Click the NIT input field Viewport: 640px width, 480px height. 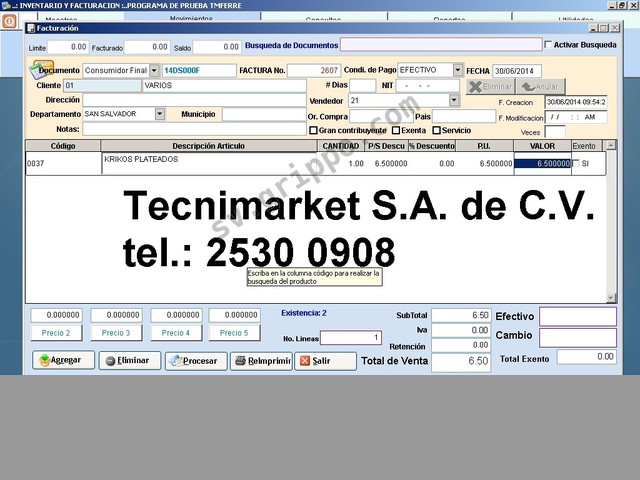pyautogui.click(x=428, y=86)
